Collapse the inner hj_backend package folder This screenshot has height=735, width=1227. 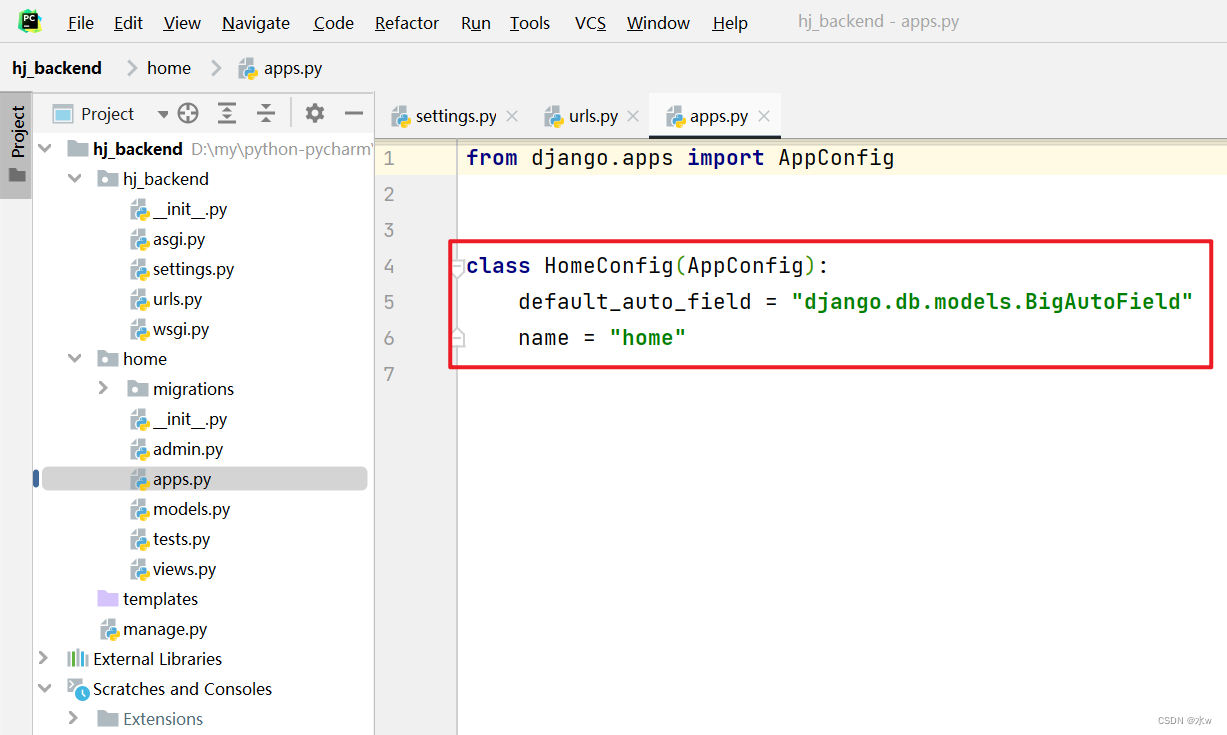[x=74, y=178]
